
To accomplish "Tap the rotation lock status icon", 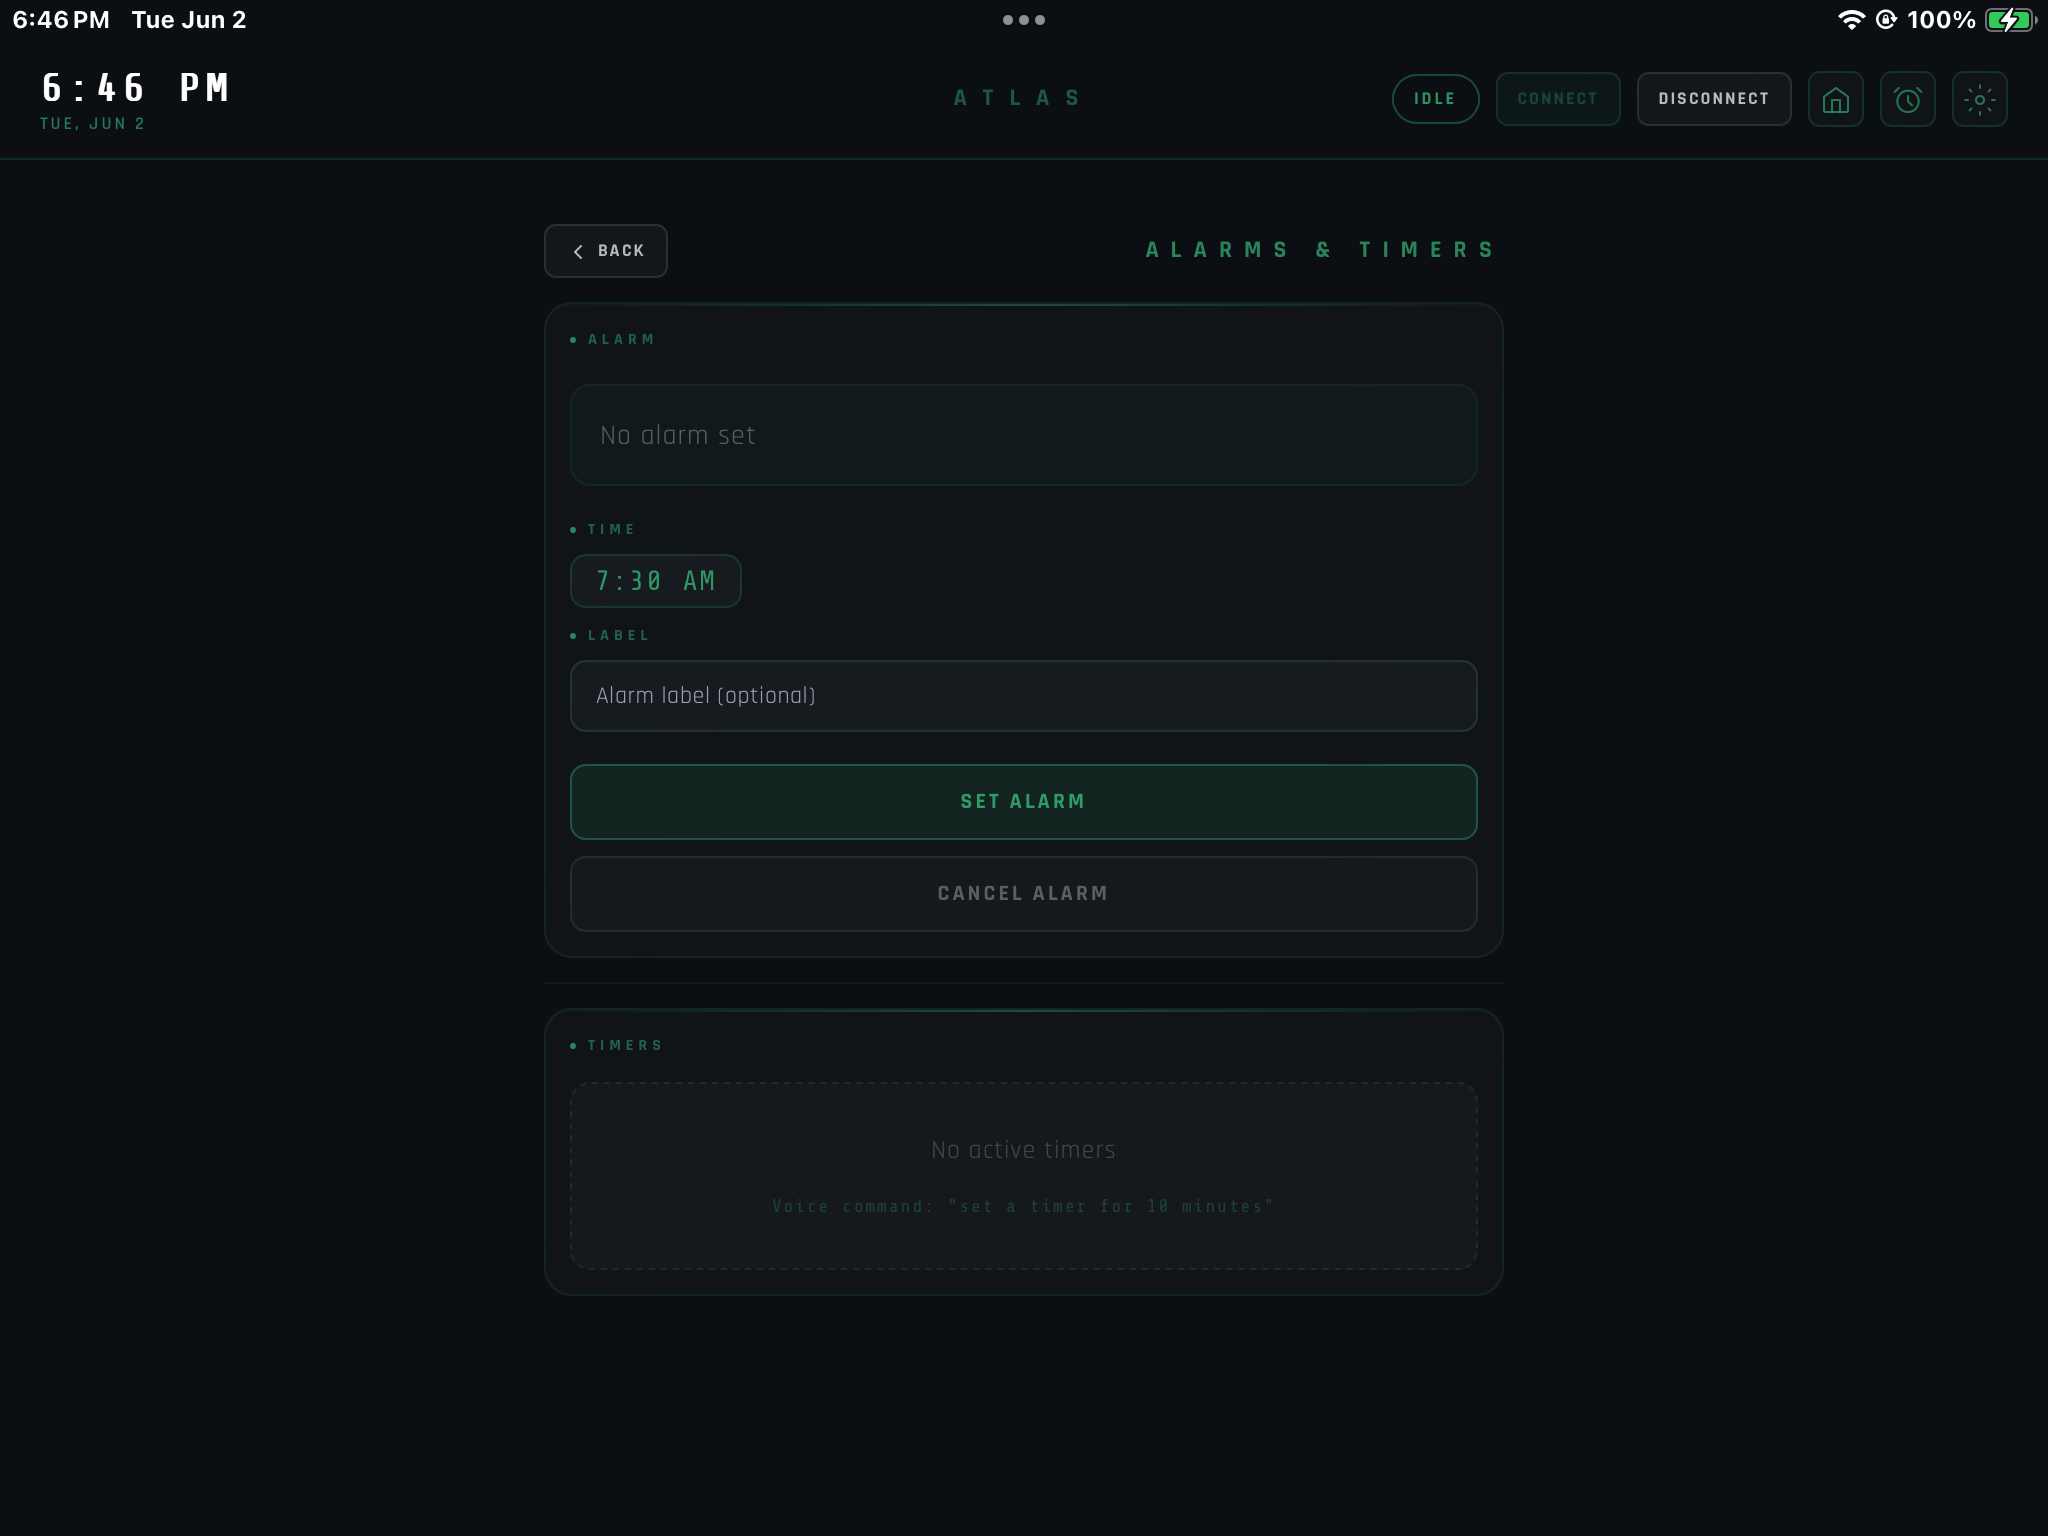I will [x=1886, y=20].
